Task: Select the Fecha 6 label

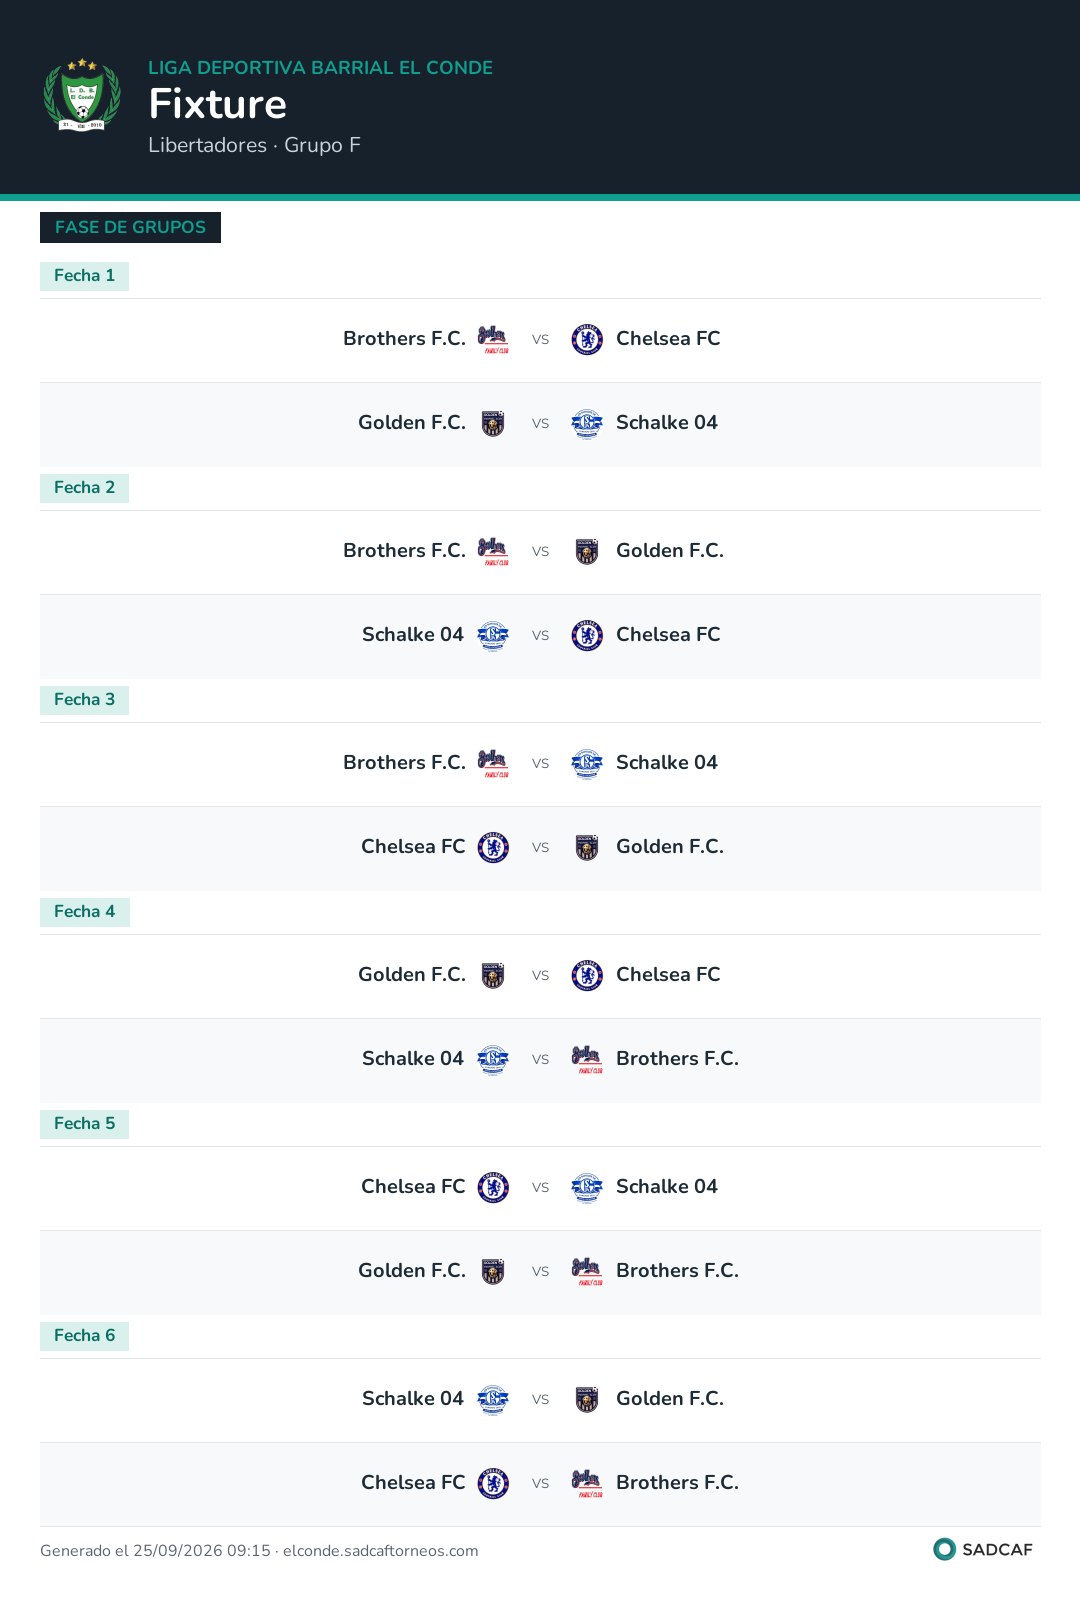Action: point(84,1336)
